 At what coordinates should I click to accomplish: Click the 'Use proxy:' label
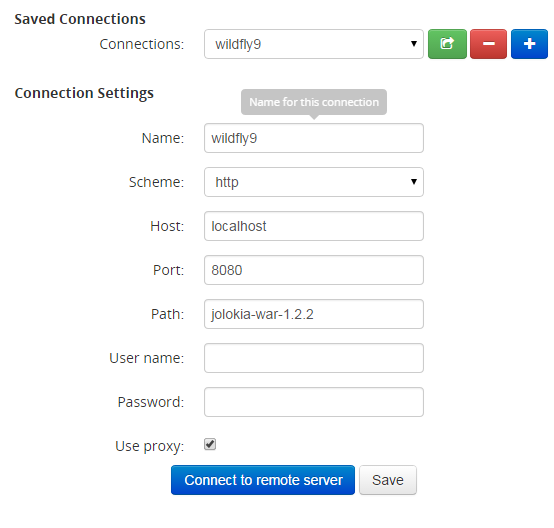149,446
